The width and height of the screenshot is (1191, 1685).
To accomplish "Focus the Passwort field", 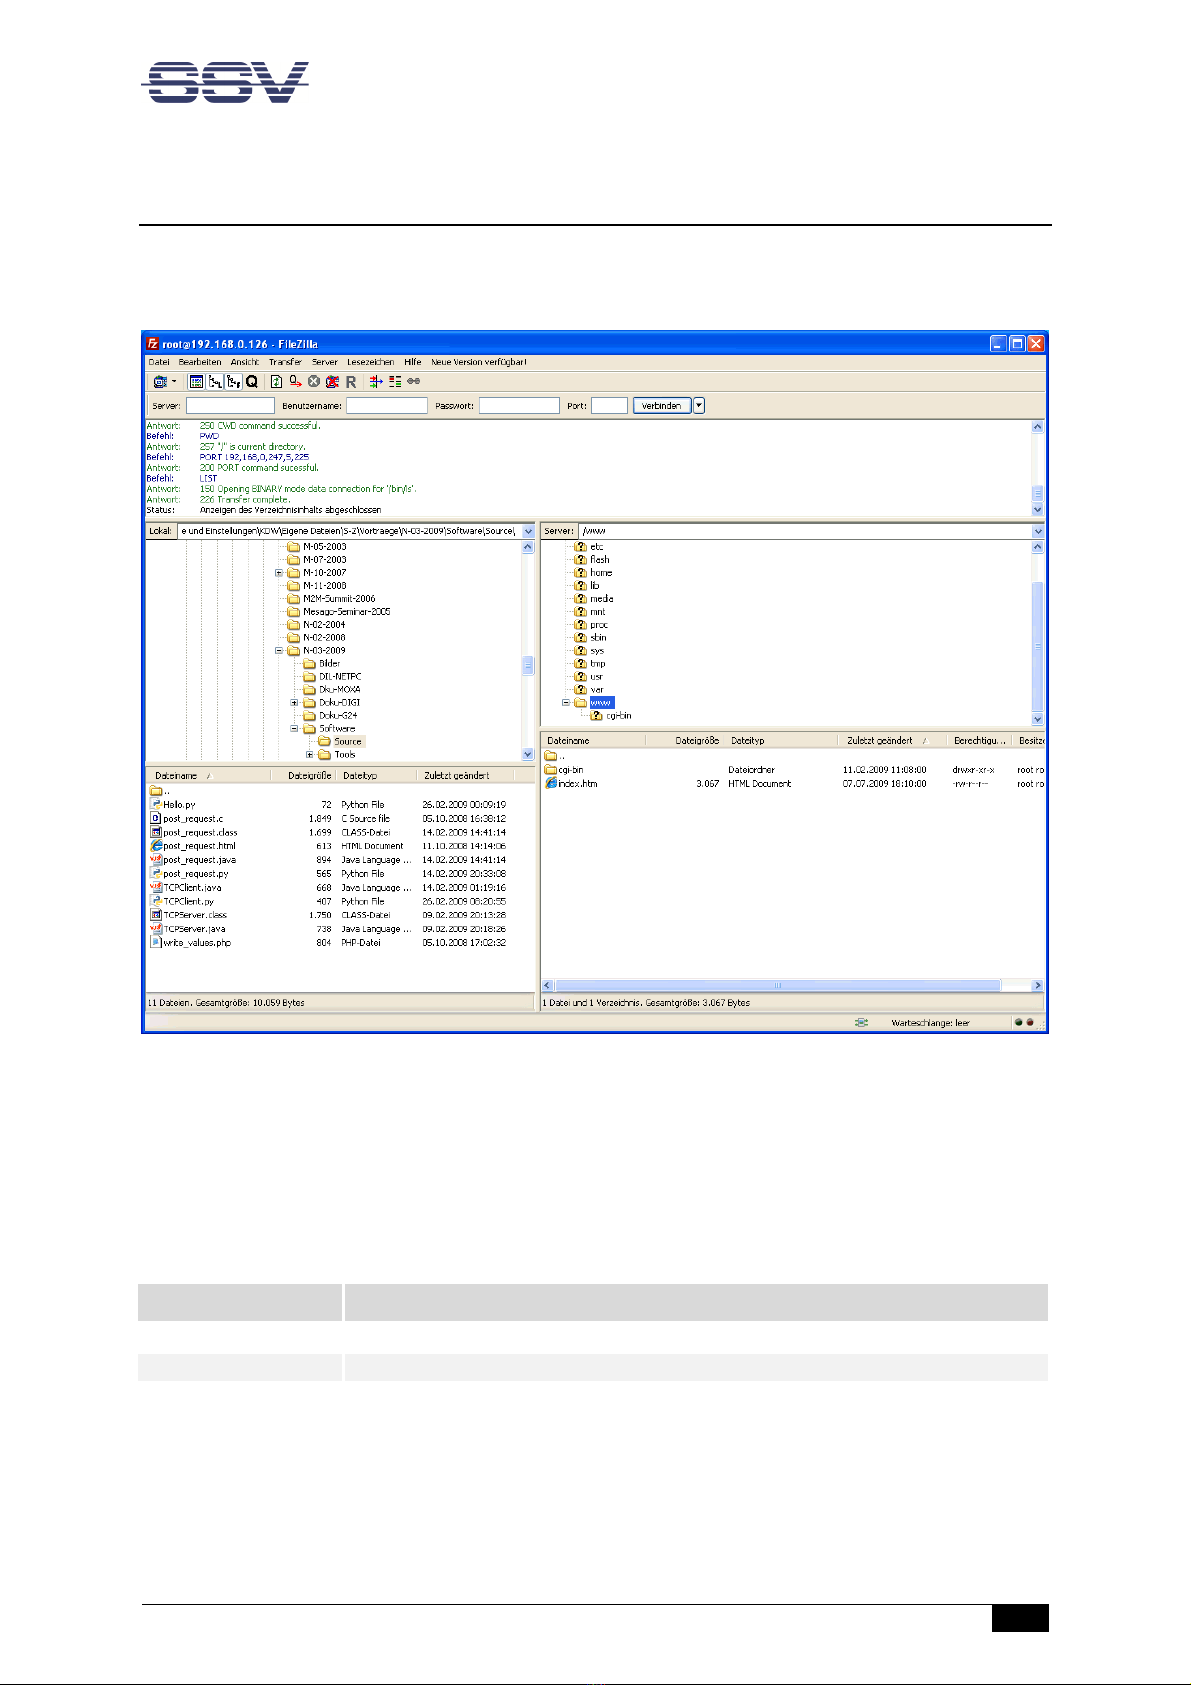I will point(519,405).
